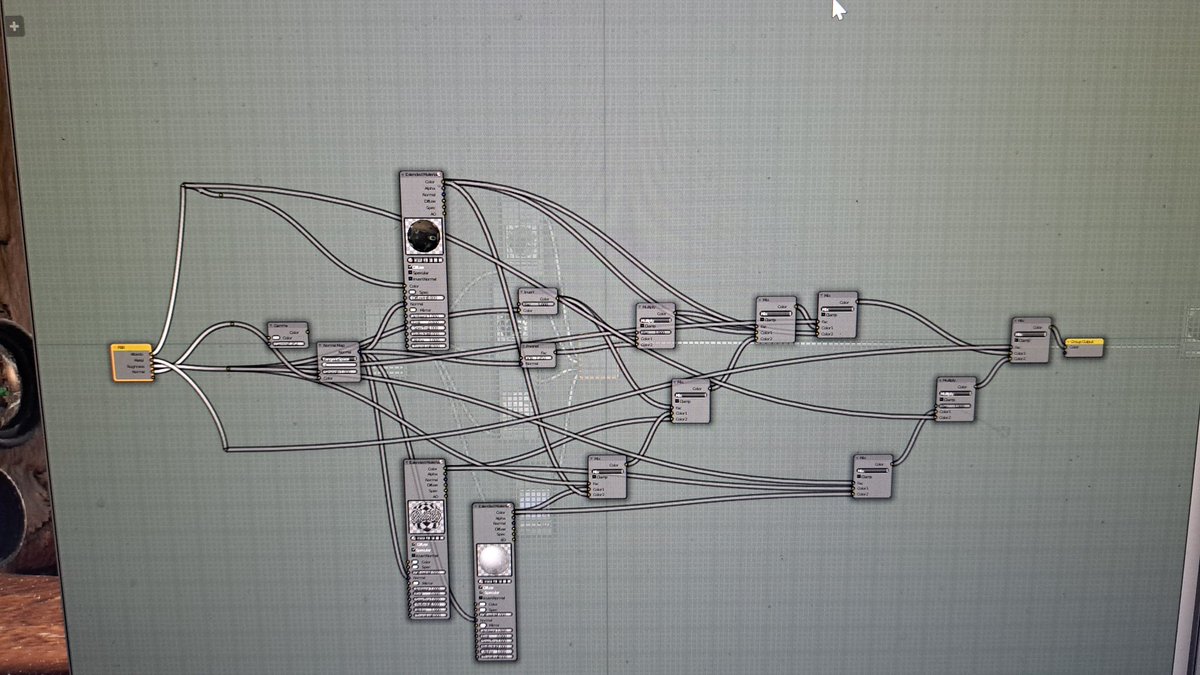Image resolution: width=1200 pixels, height=675 pixels.
Task: Toggle Specular on the dark globe material node
Action: click(x=410, y=273)
